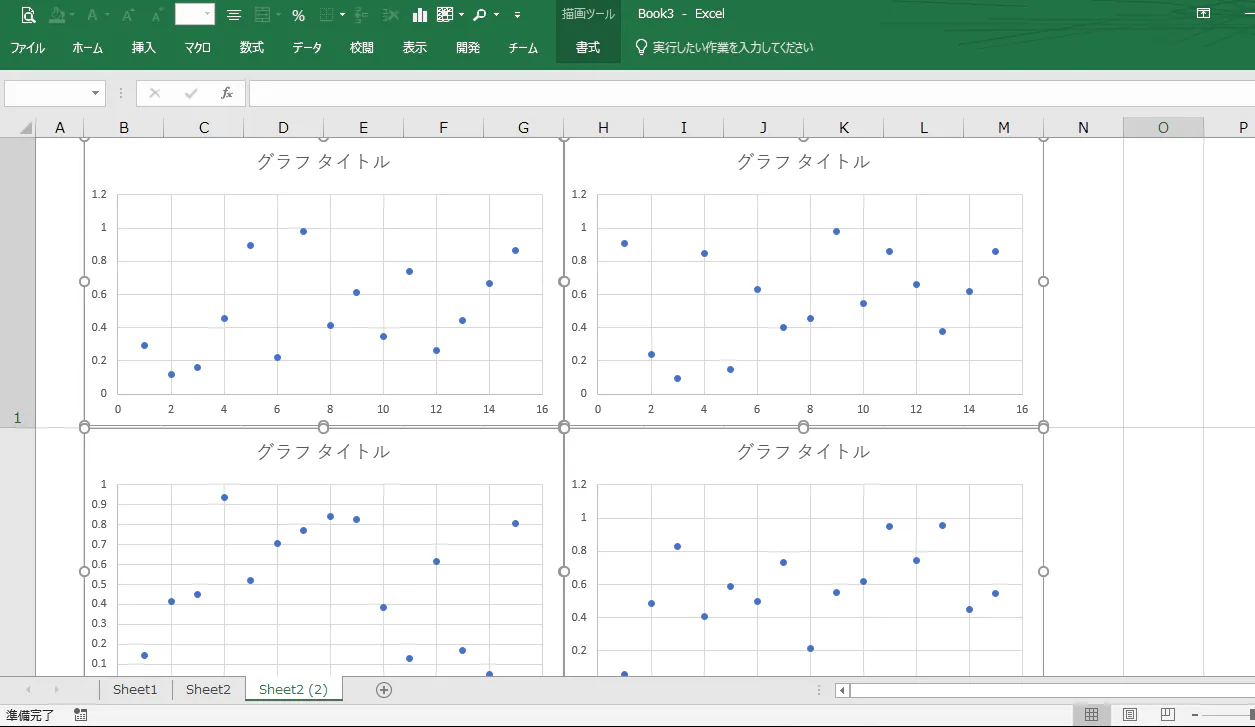
Task: Open the font size combo box
Action: point(194,14)
